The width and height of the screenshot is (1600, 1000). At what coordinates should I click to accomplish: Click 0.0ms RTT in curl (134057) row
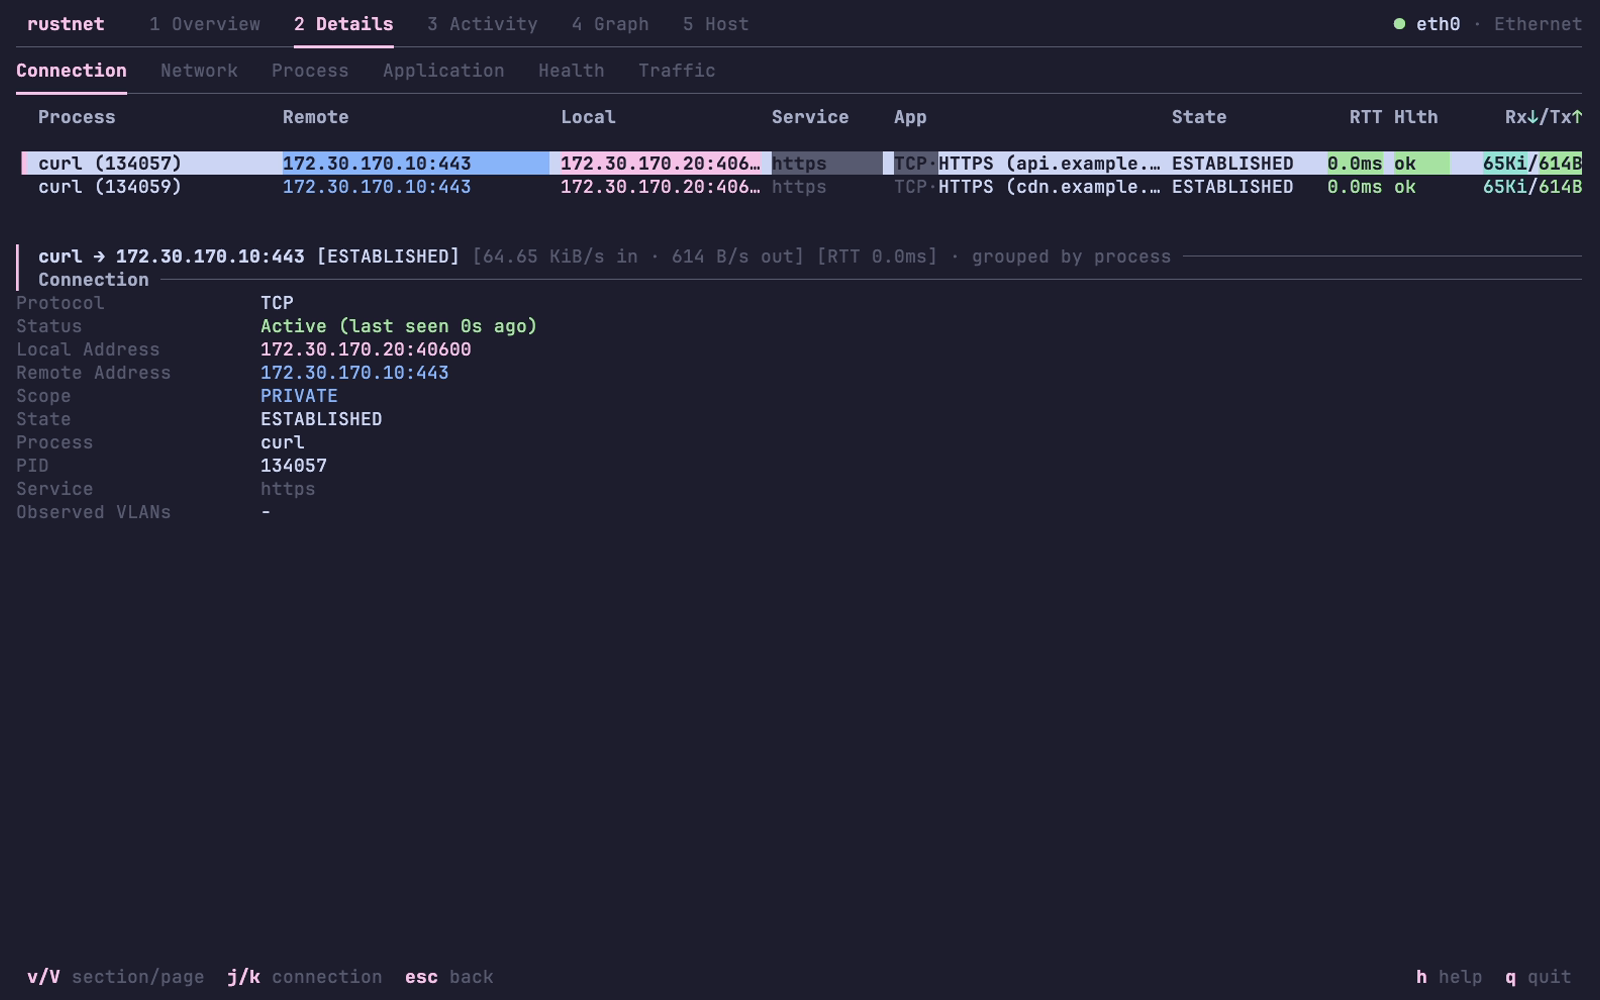[x=1355, y=163]
